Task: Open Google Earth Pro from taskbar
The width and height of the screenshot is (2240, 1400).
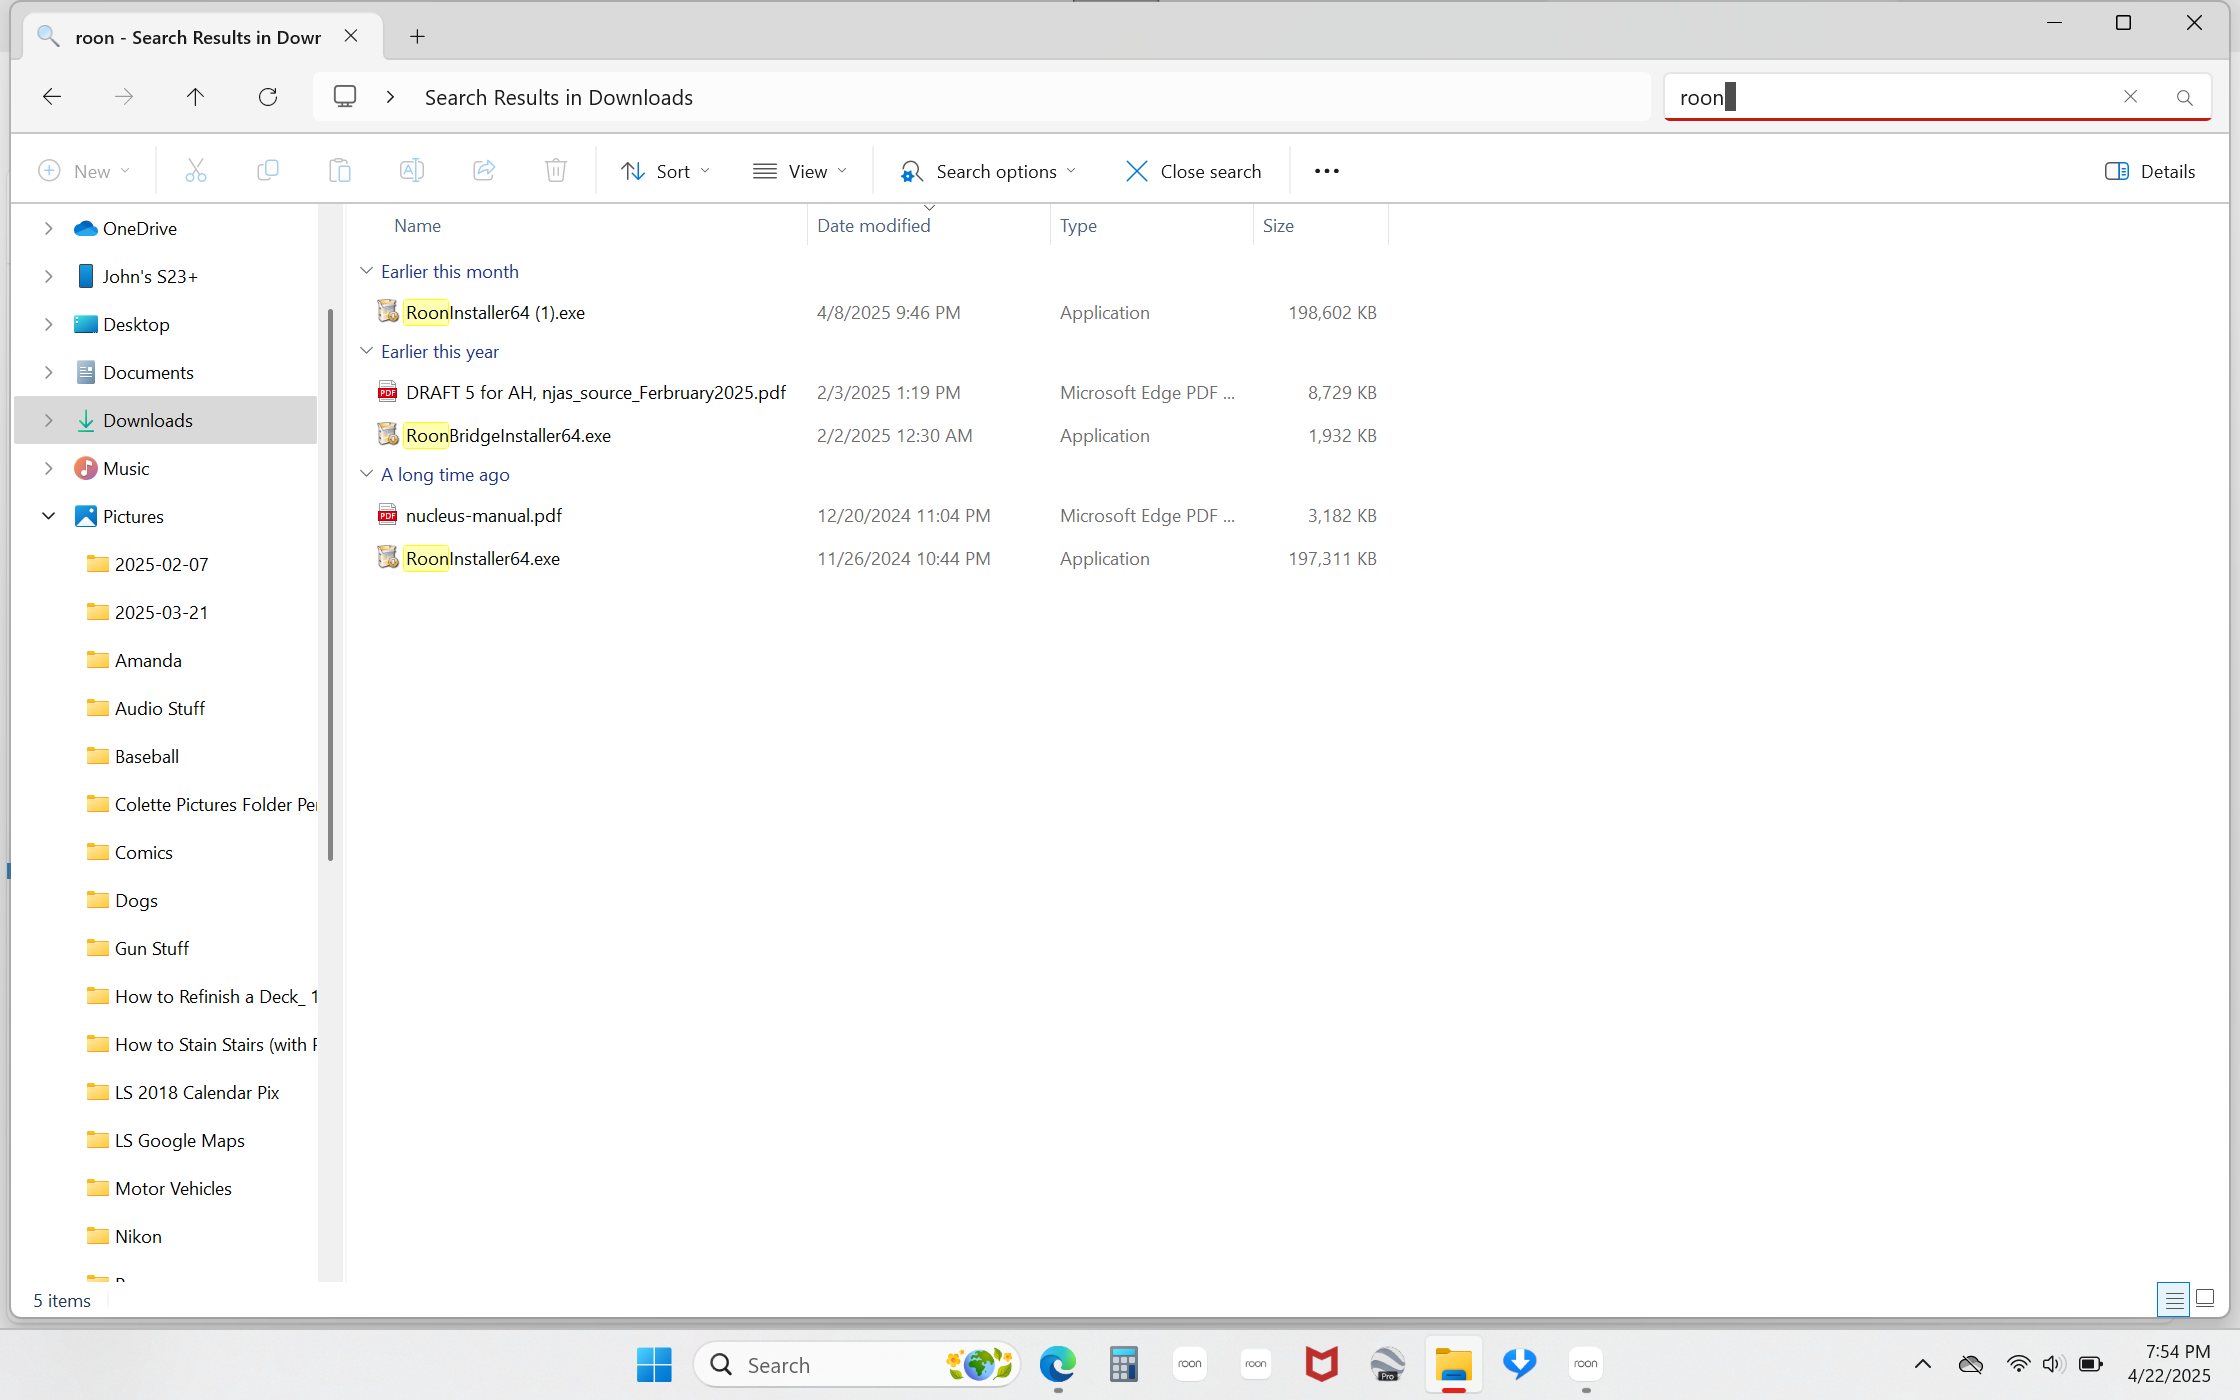Action: coord(1387,1364)
